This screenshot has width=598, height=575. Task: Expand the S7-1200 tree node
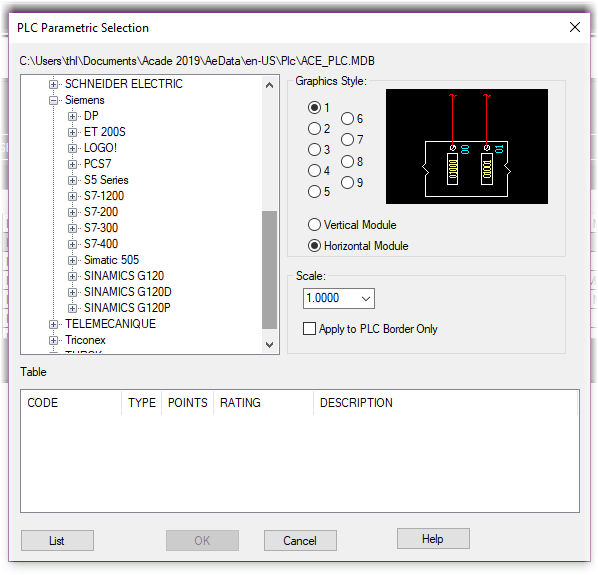[72, 196]
